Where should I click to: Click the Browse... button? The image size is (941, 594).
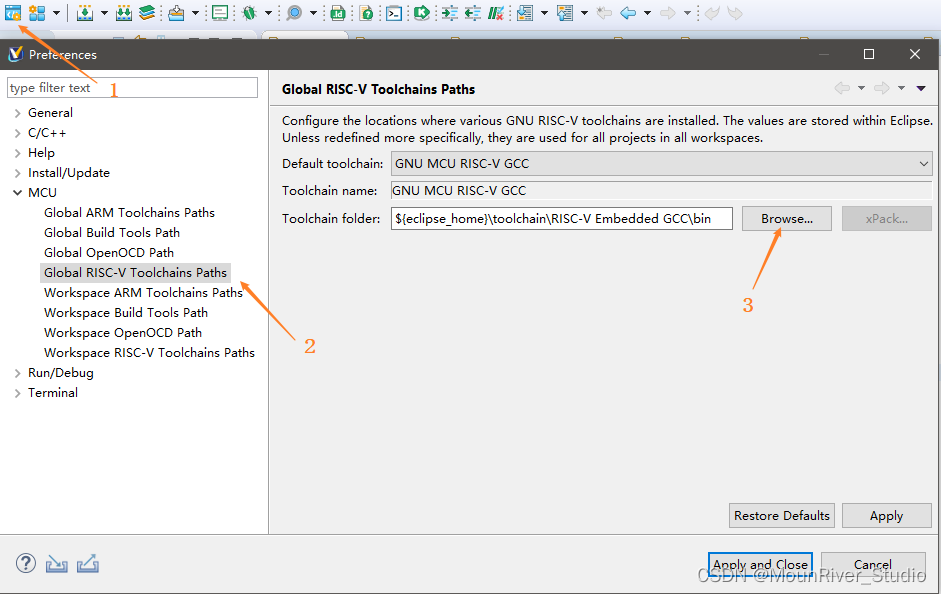point(787,218)
